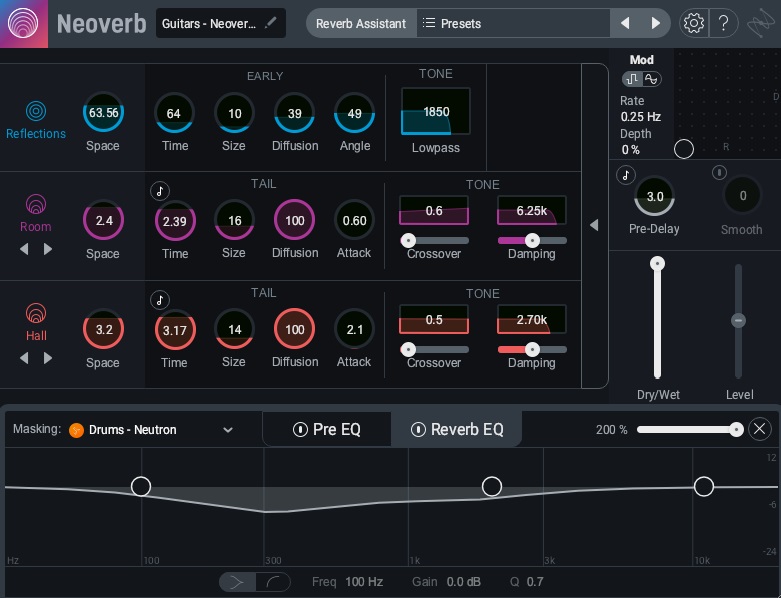Toggle Reverb EQ power button
The width and height of the screenshot is (781, 598).
click(x=418, y=429)
